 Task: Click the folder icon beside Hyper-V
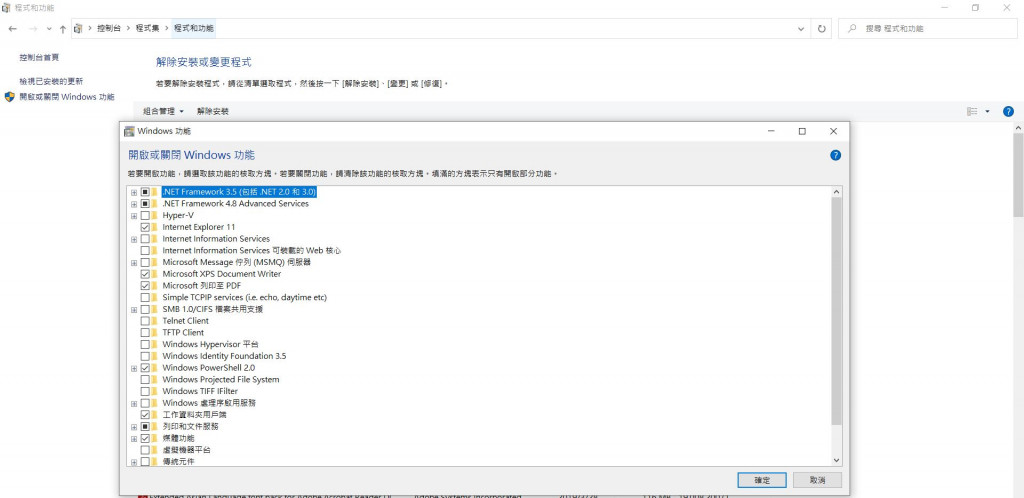155,215
